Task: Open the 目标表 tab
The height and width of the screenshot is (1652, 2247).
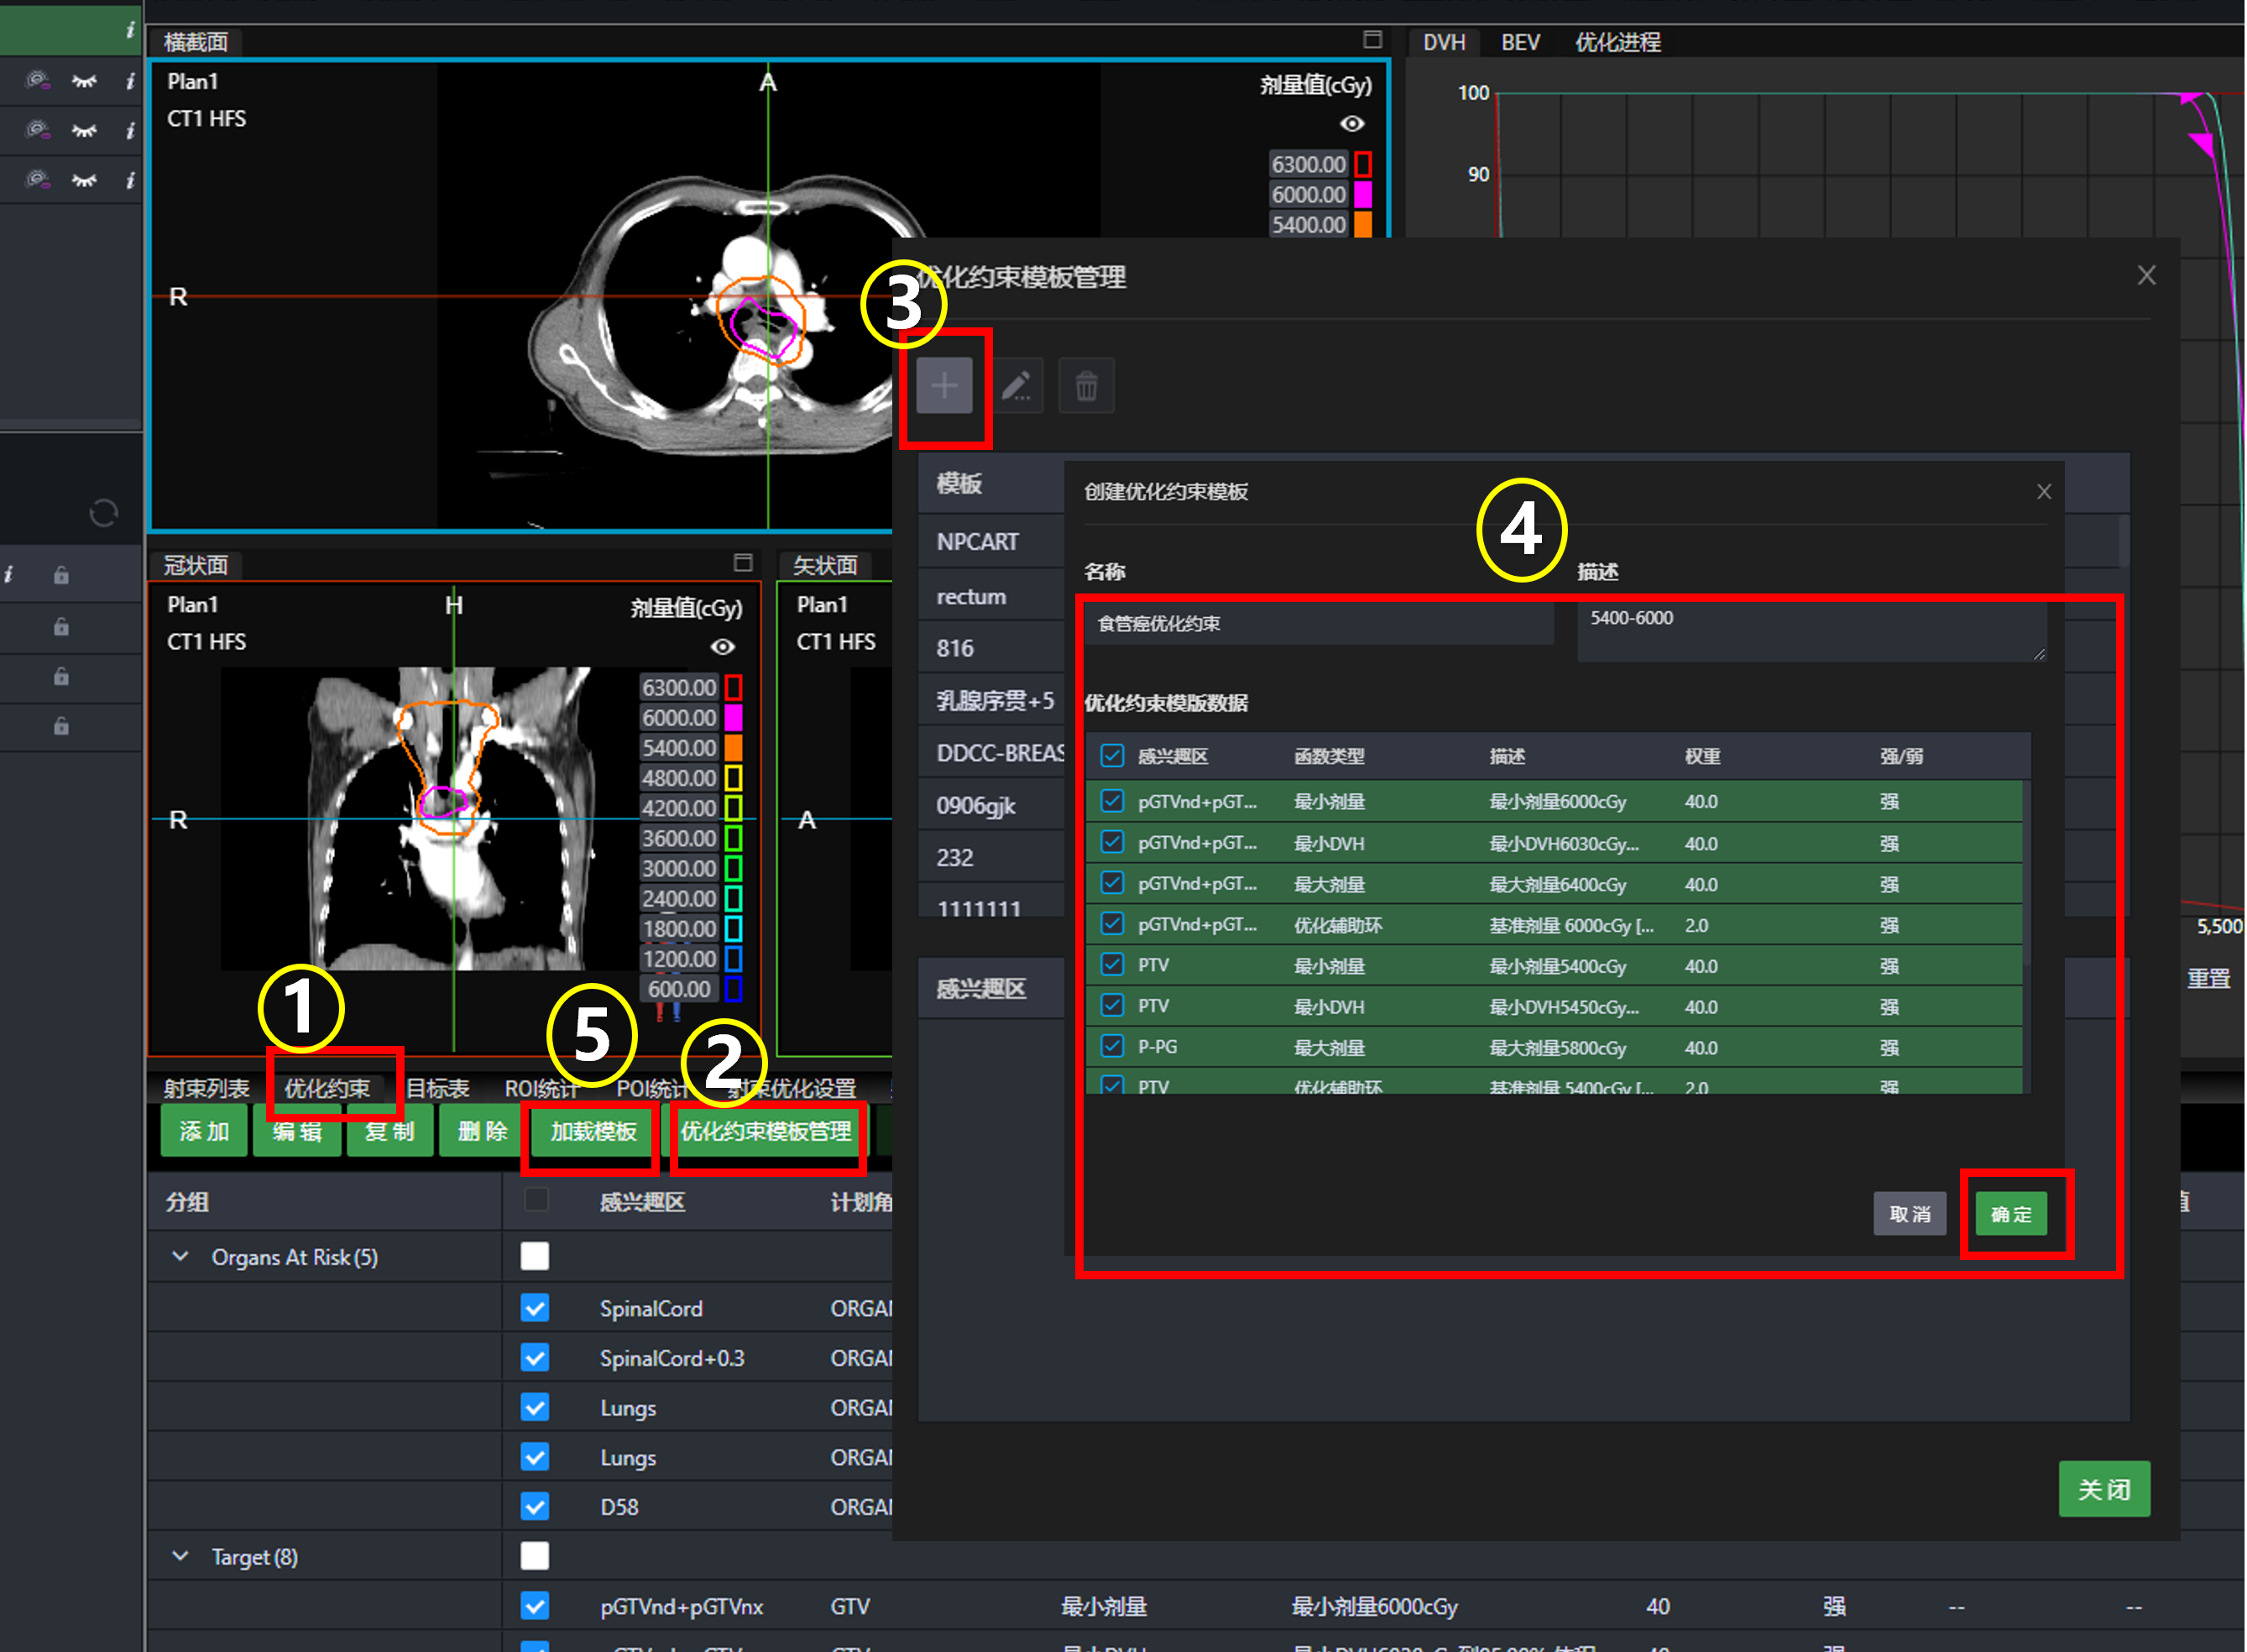Action: 438,1087
